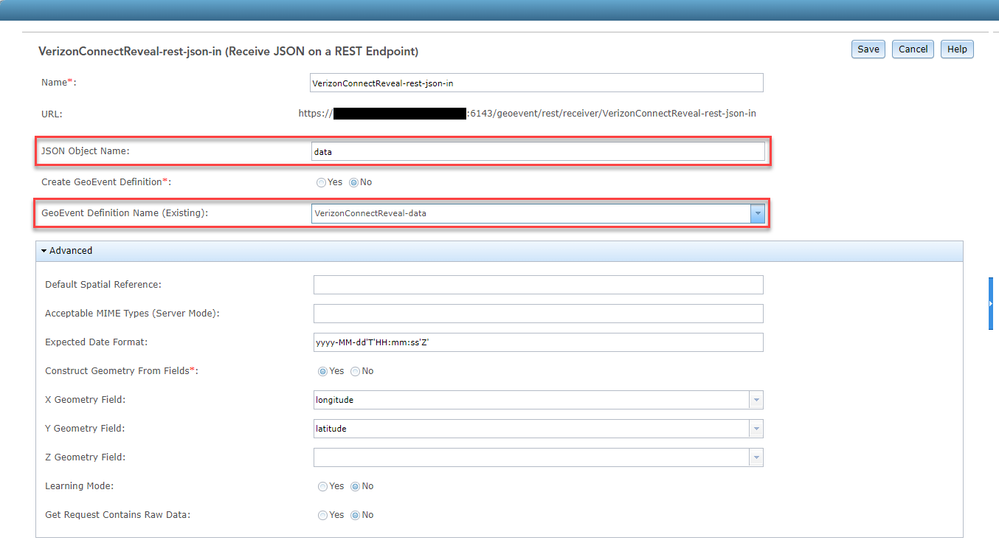
Task: Open the Help button
Action: point(956,49)
